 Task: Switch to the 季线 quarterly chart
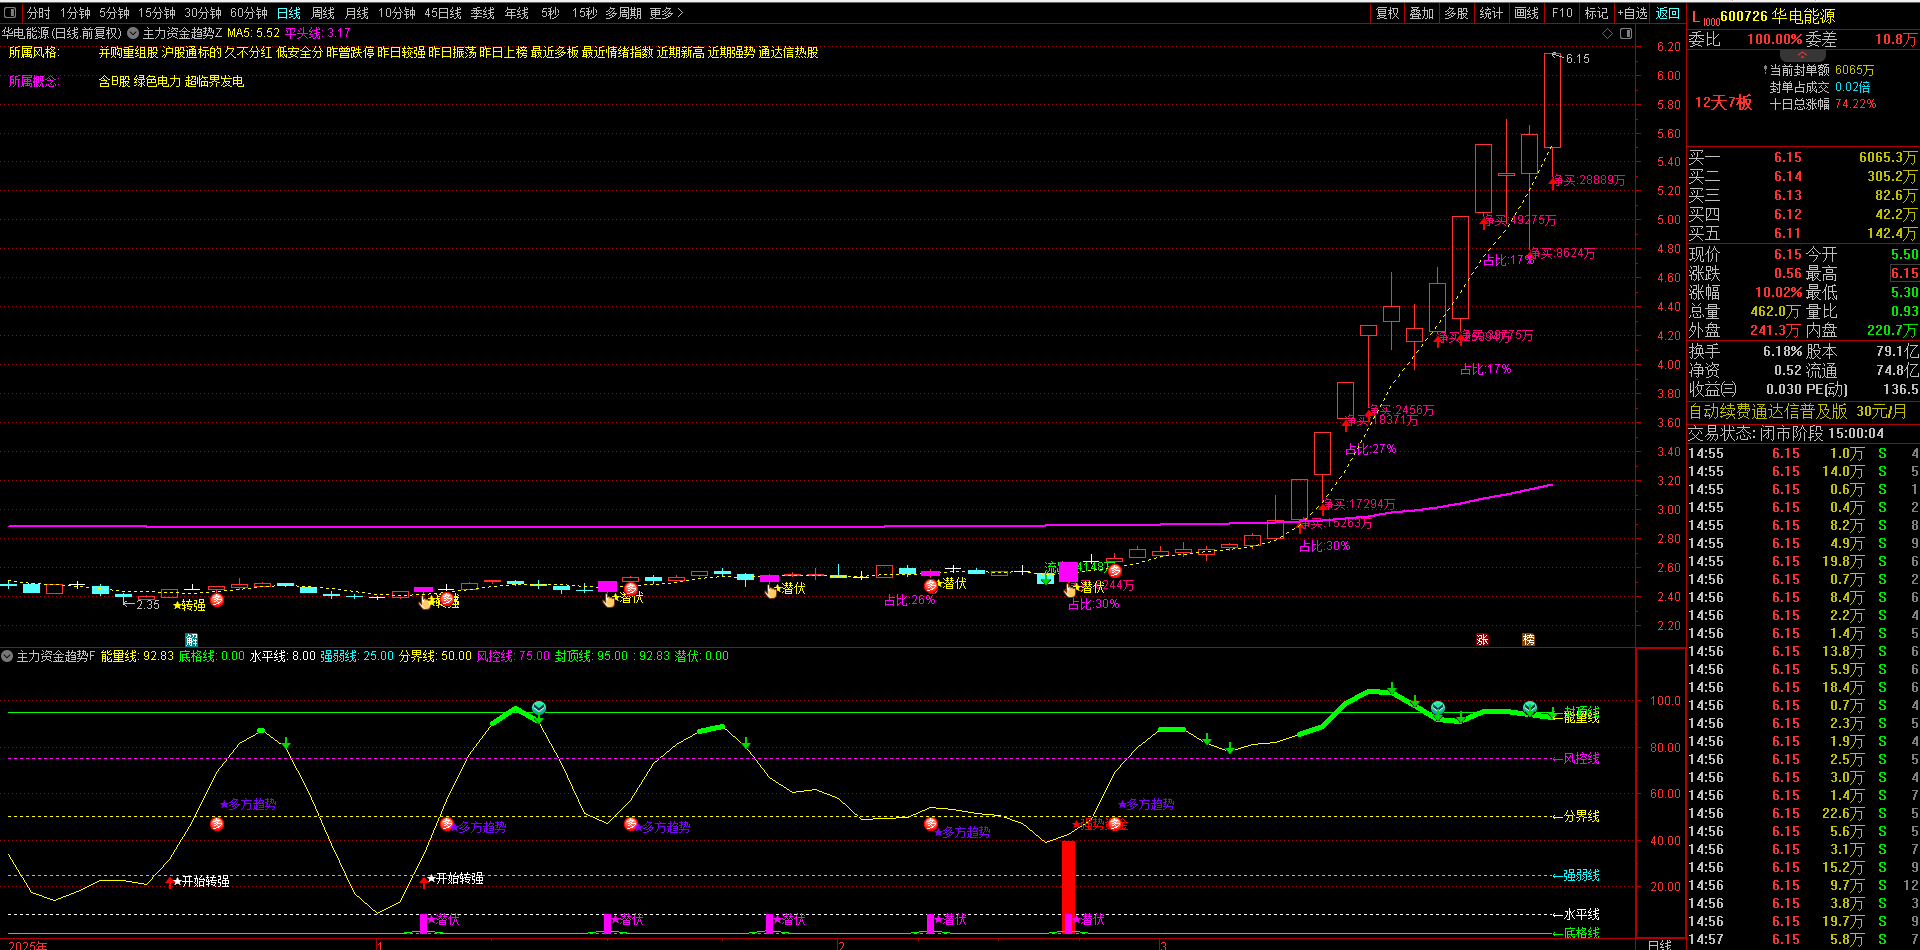click(x=483, y=13)
